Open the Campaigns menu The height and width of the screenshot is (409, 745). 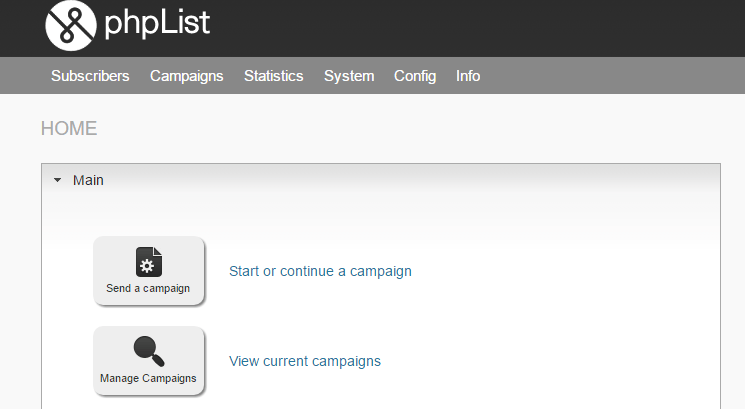187,76
